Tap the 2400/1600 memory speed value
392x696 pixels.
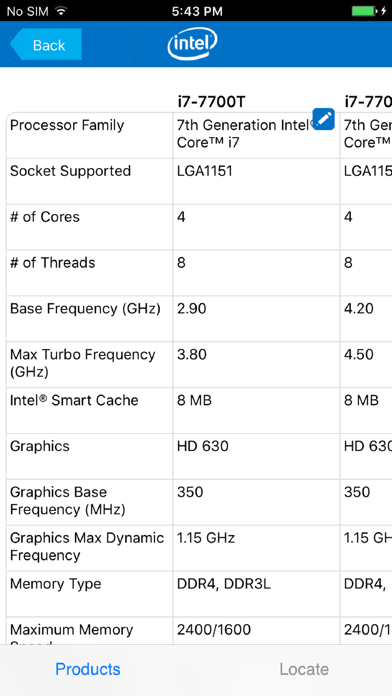214,629
